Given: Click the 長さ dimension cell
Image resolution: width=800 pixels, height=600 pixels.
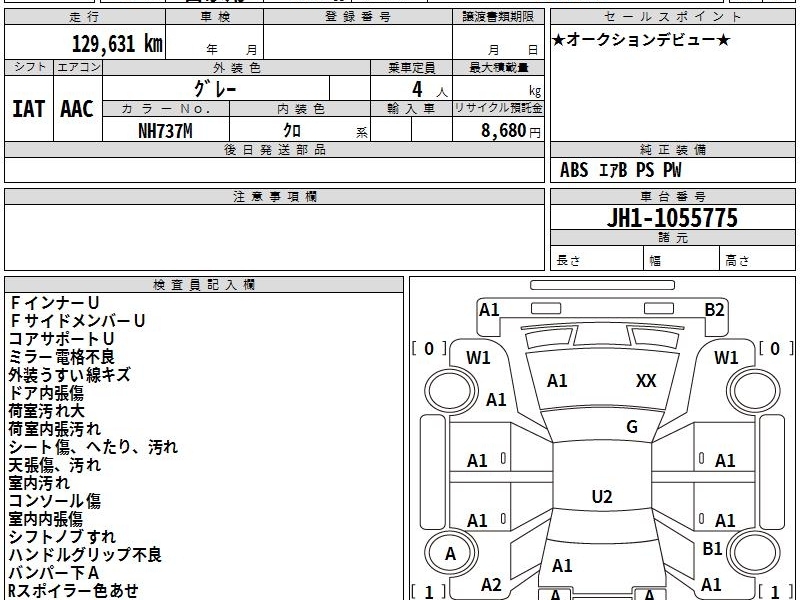Looking at the screenshot, I should point(597,260).
